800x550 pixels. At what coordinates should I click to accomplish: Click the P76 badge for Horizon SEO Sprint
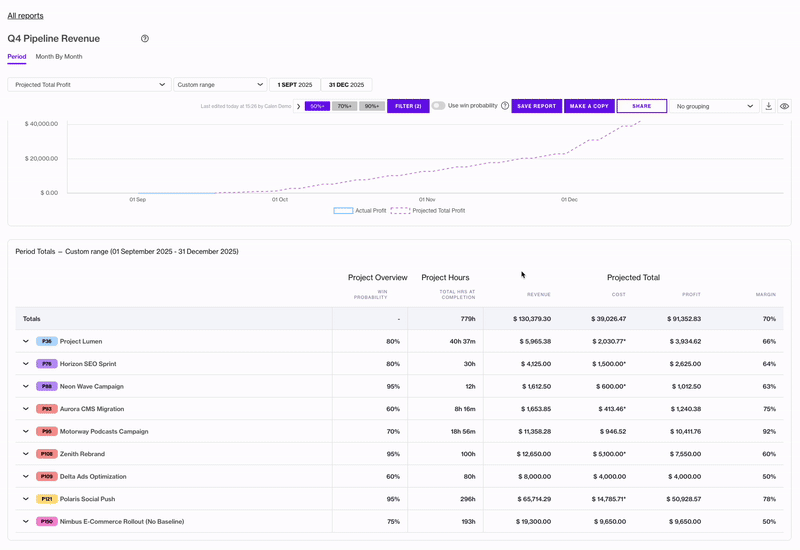pyautogui.click(x=46, y=364)
